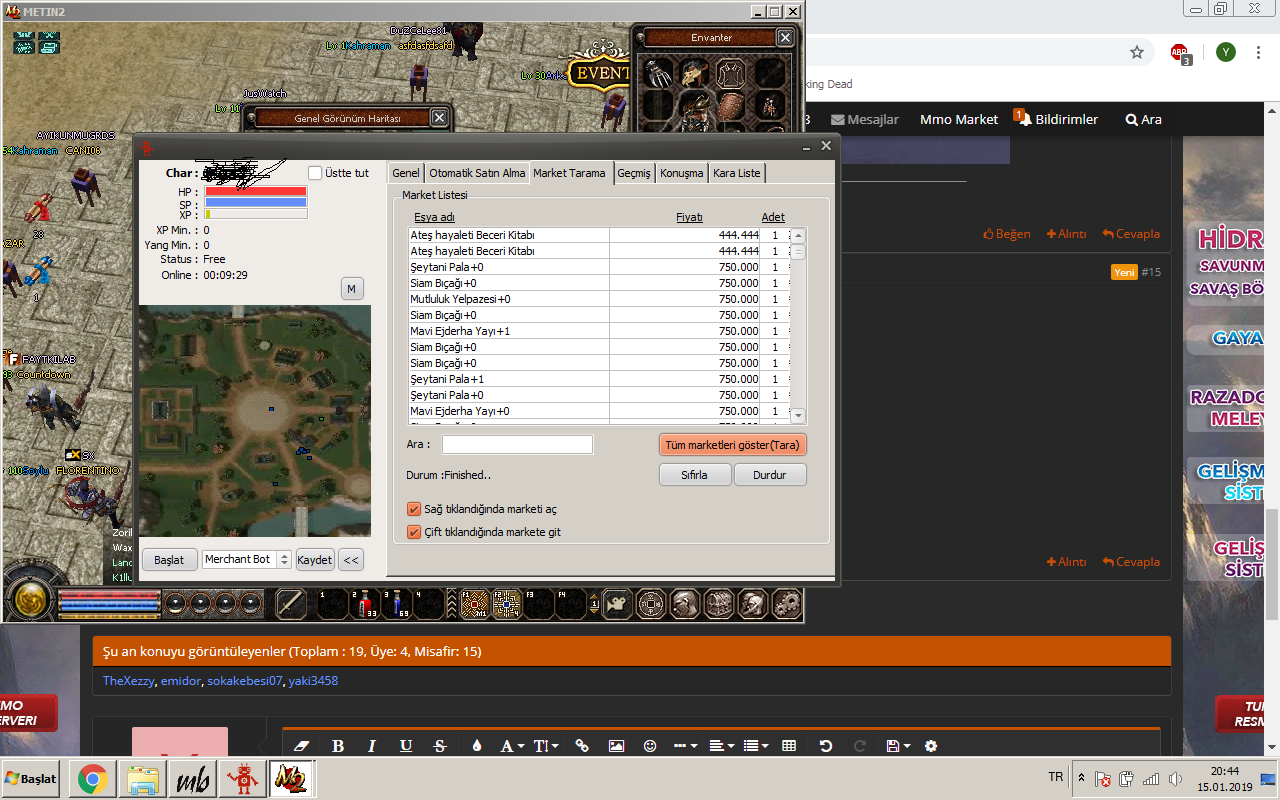Click the camera icon in the game bar
The width and height of the screenshot is (1280, 800).
617,603
